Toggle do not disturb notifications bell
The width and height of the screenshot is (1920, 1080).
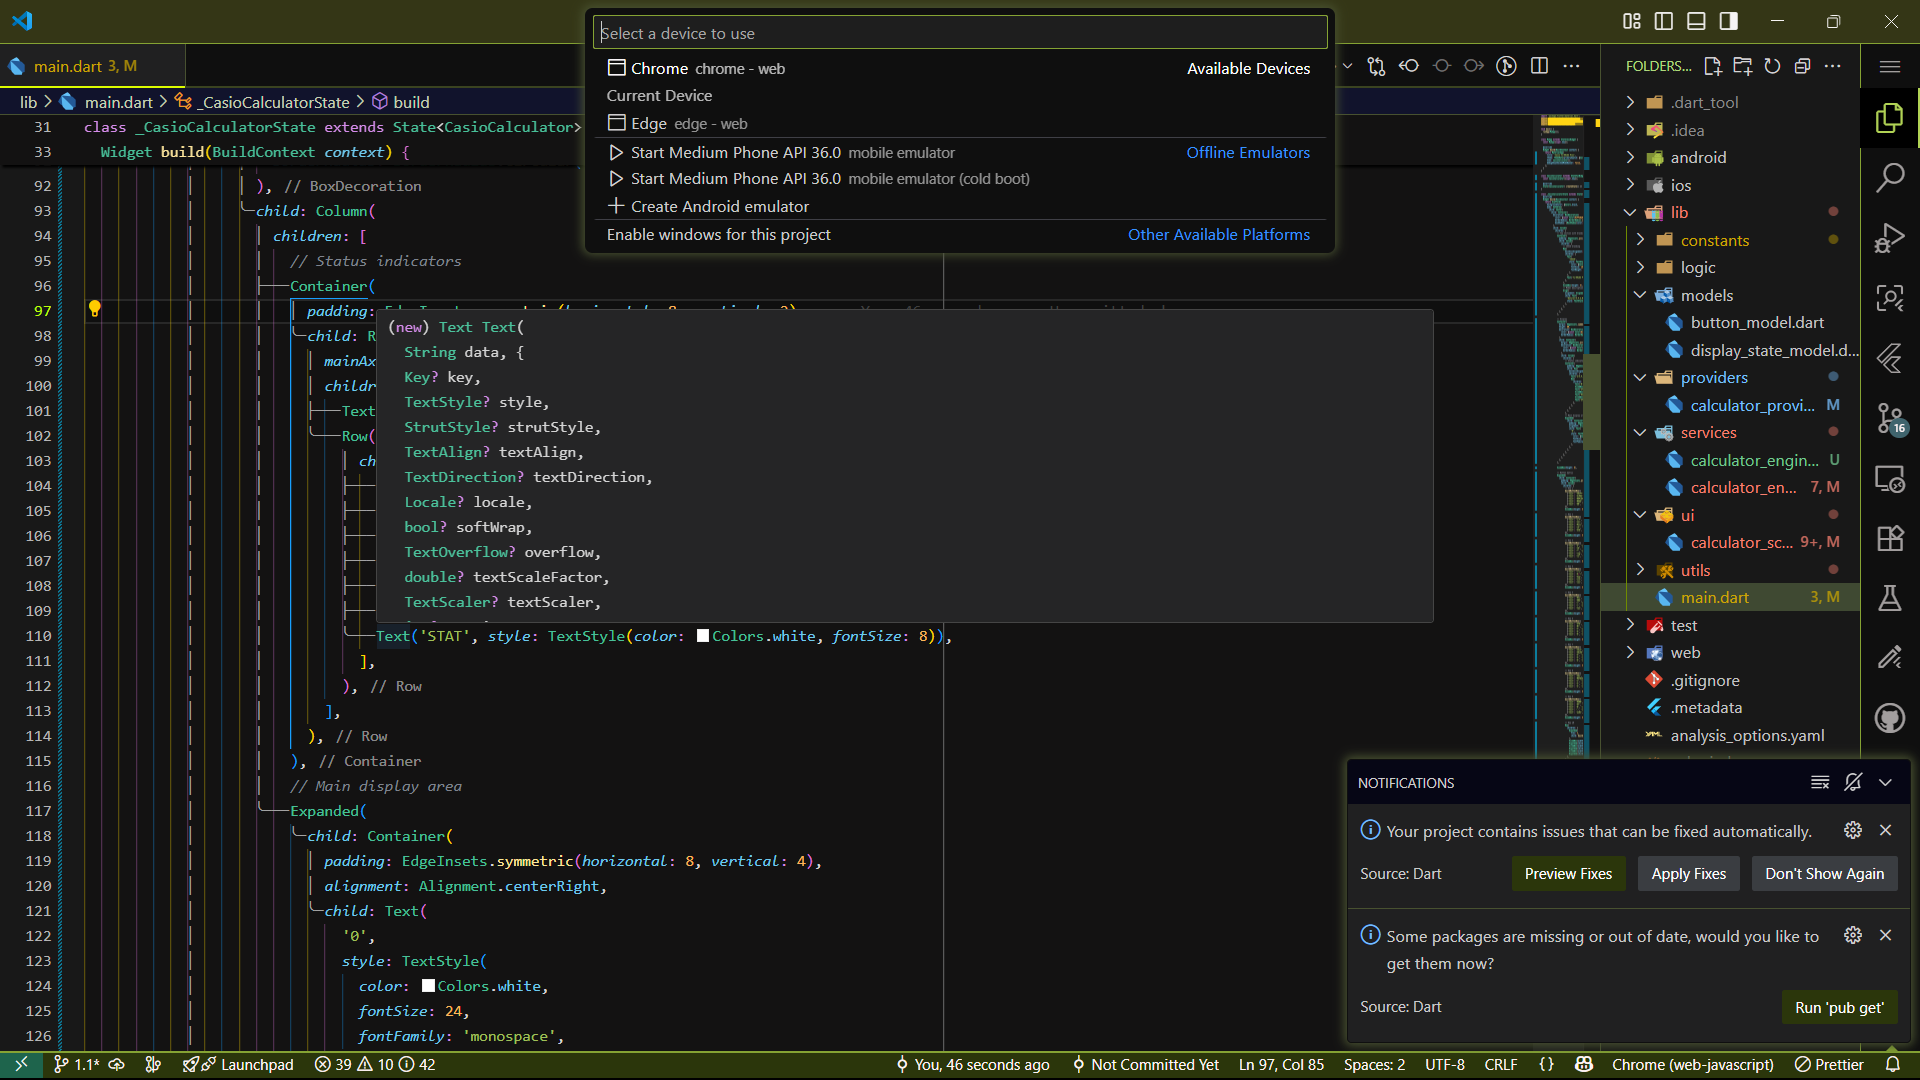coord(1853,783)
